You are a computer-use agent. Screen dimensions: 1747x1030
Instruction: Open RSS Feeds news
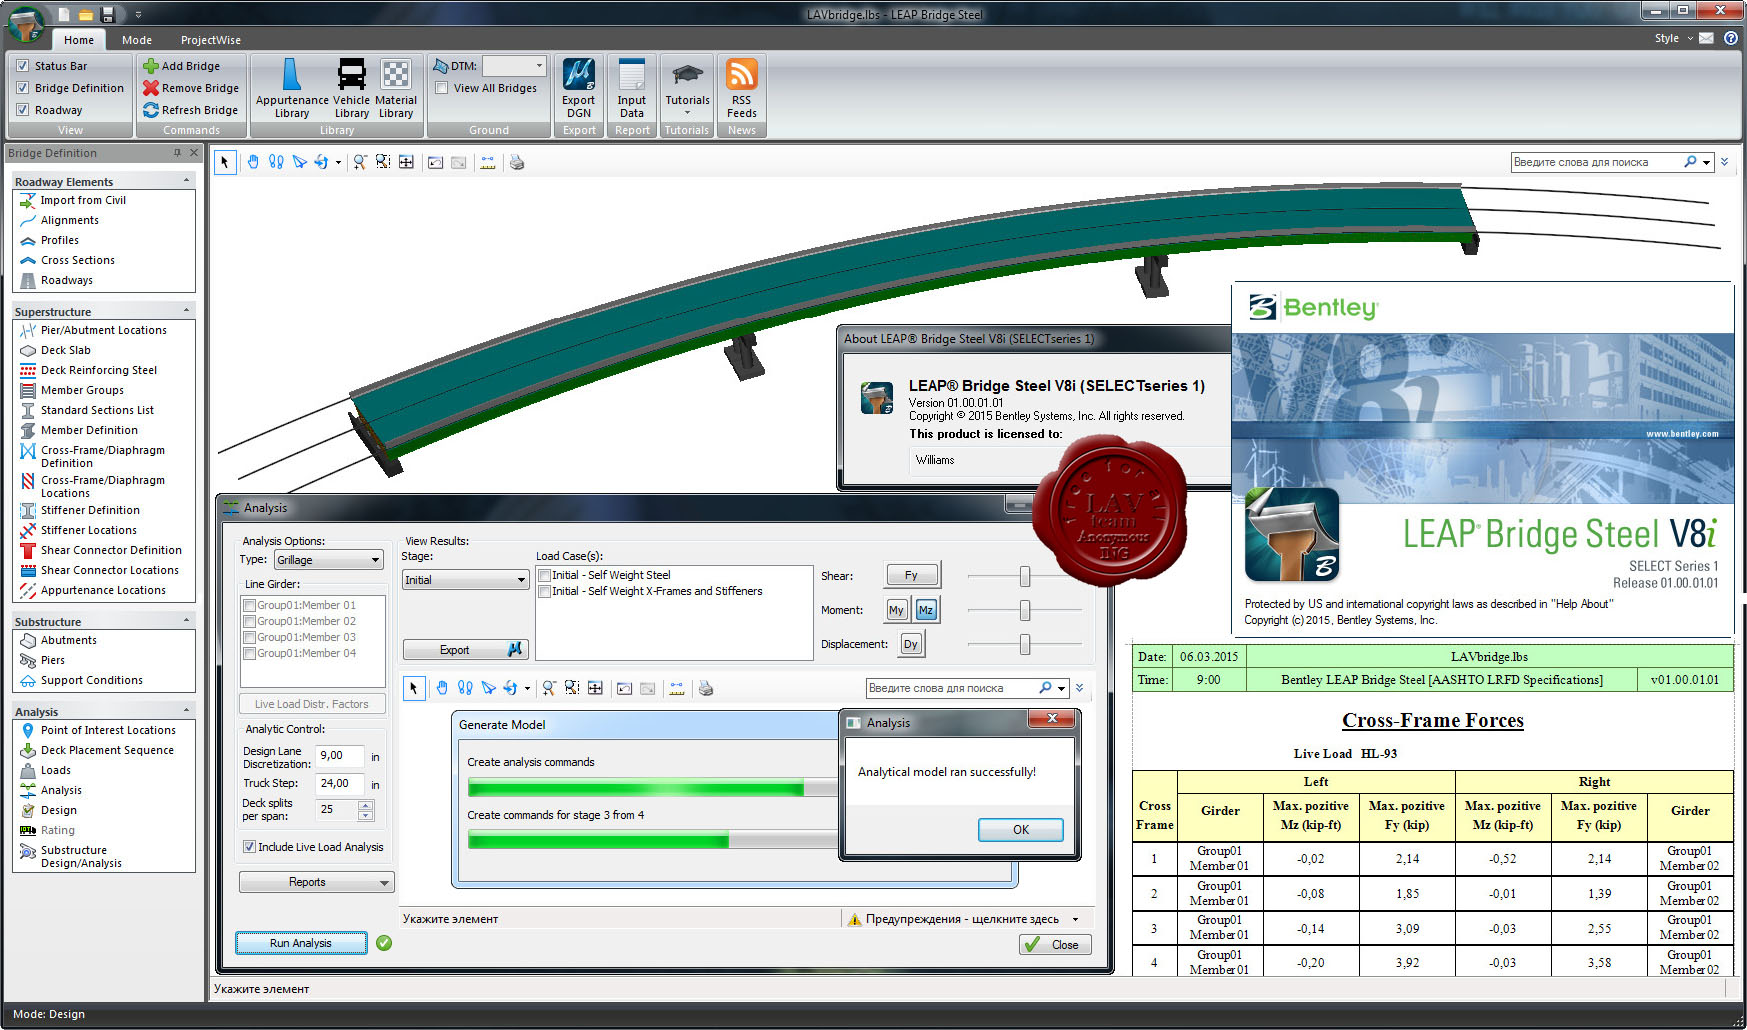pos(741,88)
